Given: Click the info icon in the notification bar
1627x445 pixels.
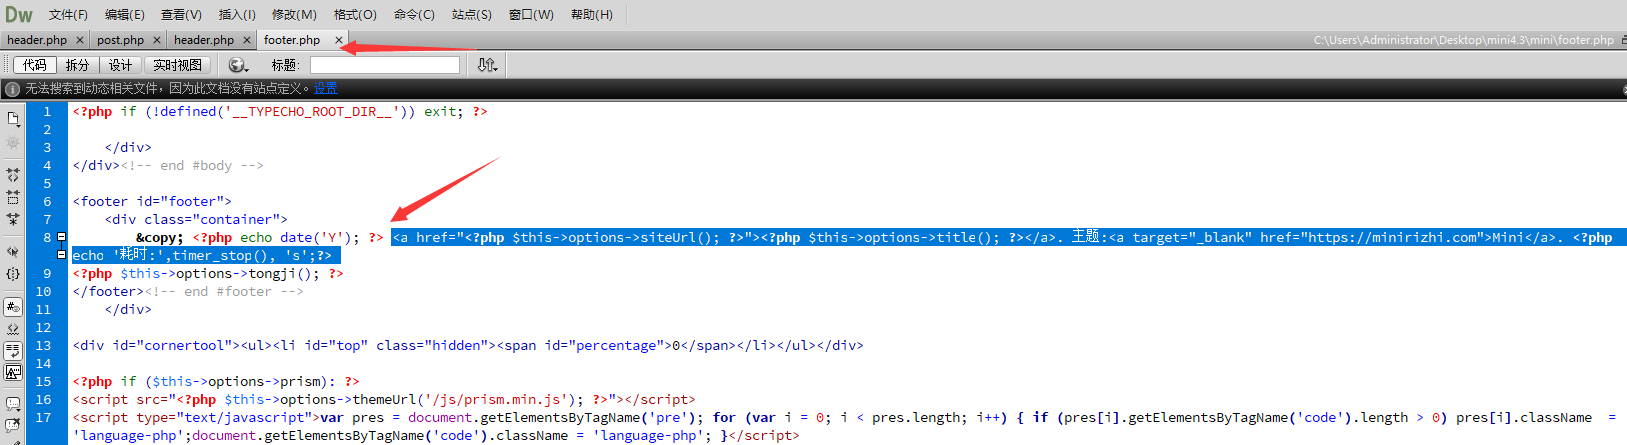Looking at the screenshot, I should tap(13, 89).
